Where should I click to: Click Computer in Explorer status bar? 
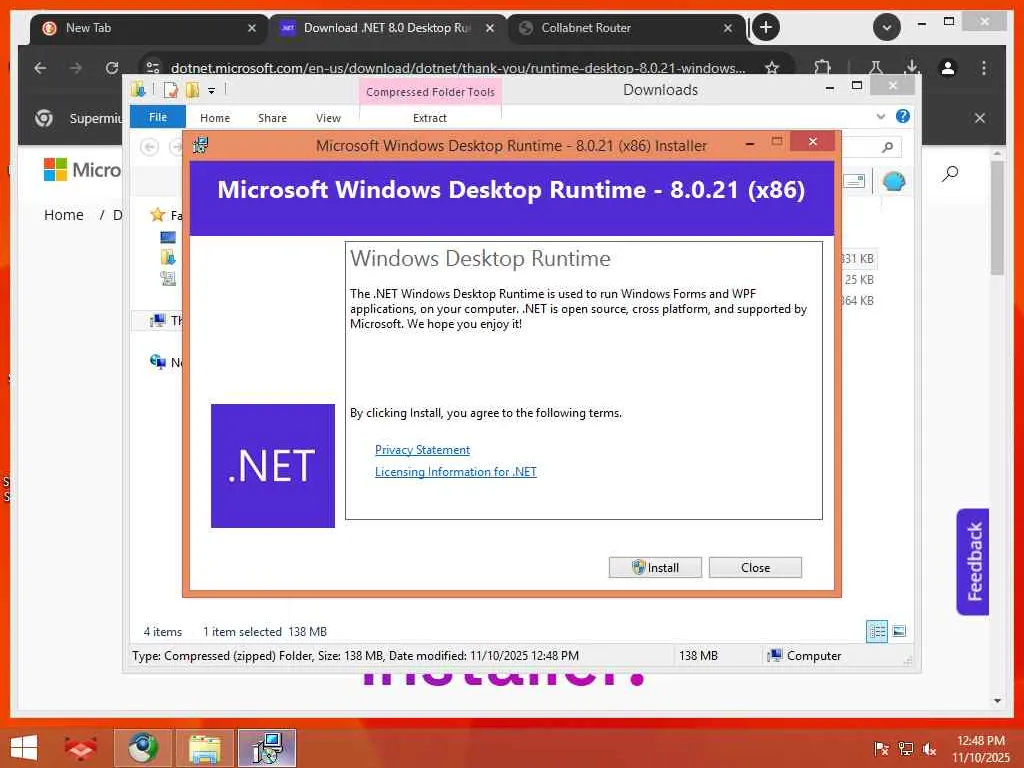[805, 656]
